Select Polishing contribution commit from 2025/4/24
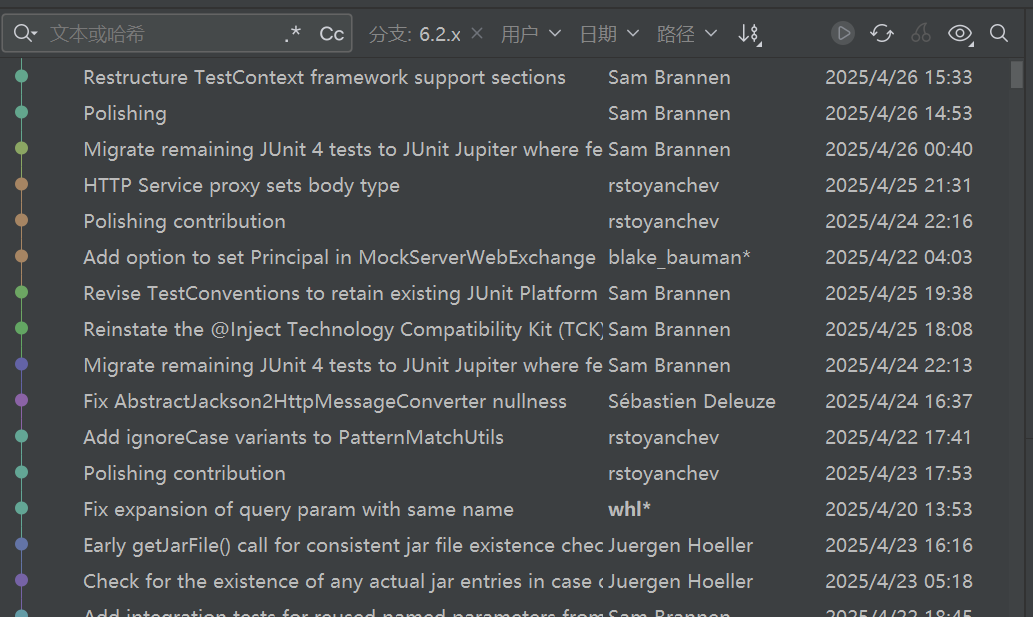Viewport: 1033px width, 617px height. (184, 221)
